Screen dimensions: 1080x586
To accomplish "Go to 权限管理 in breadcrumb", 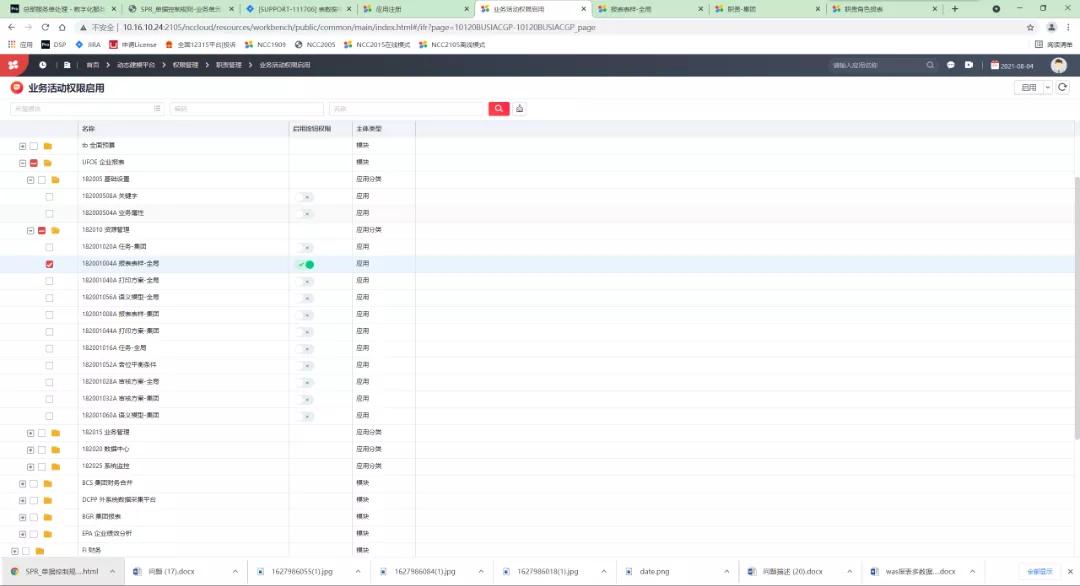I will (185, 65).
